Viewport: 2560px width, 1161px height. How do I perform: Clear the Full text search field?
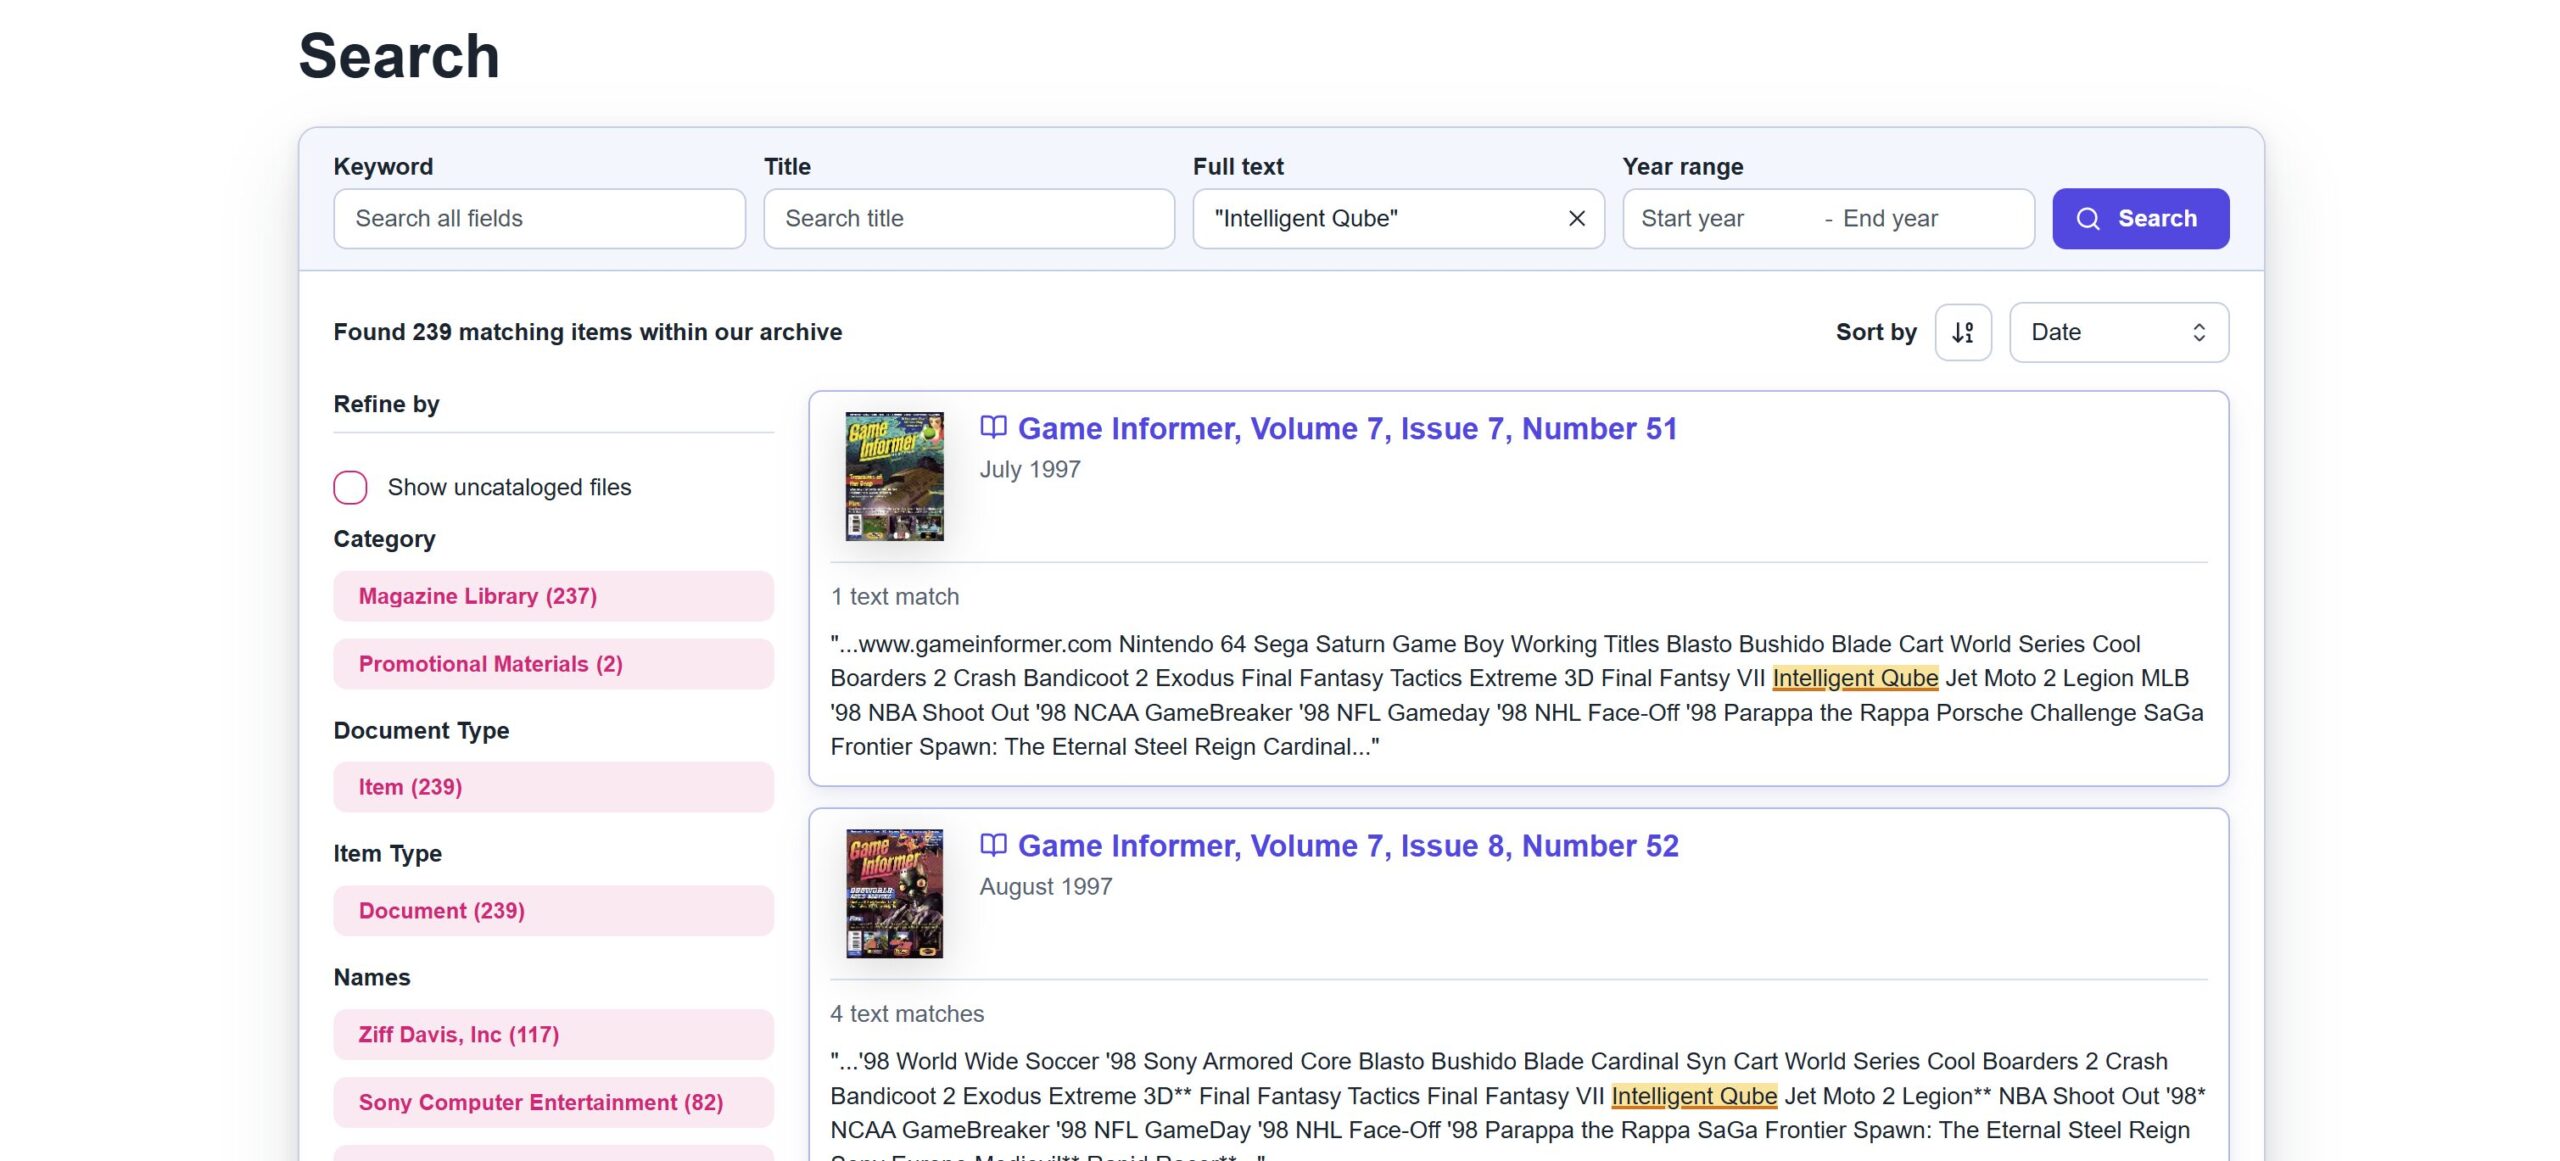coord(1576,218)
